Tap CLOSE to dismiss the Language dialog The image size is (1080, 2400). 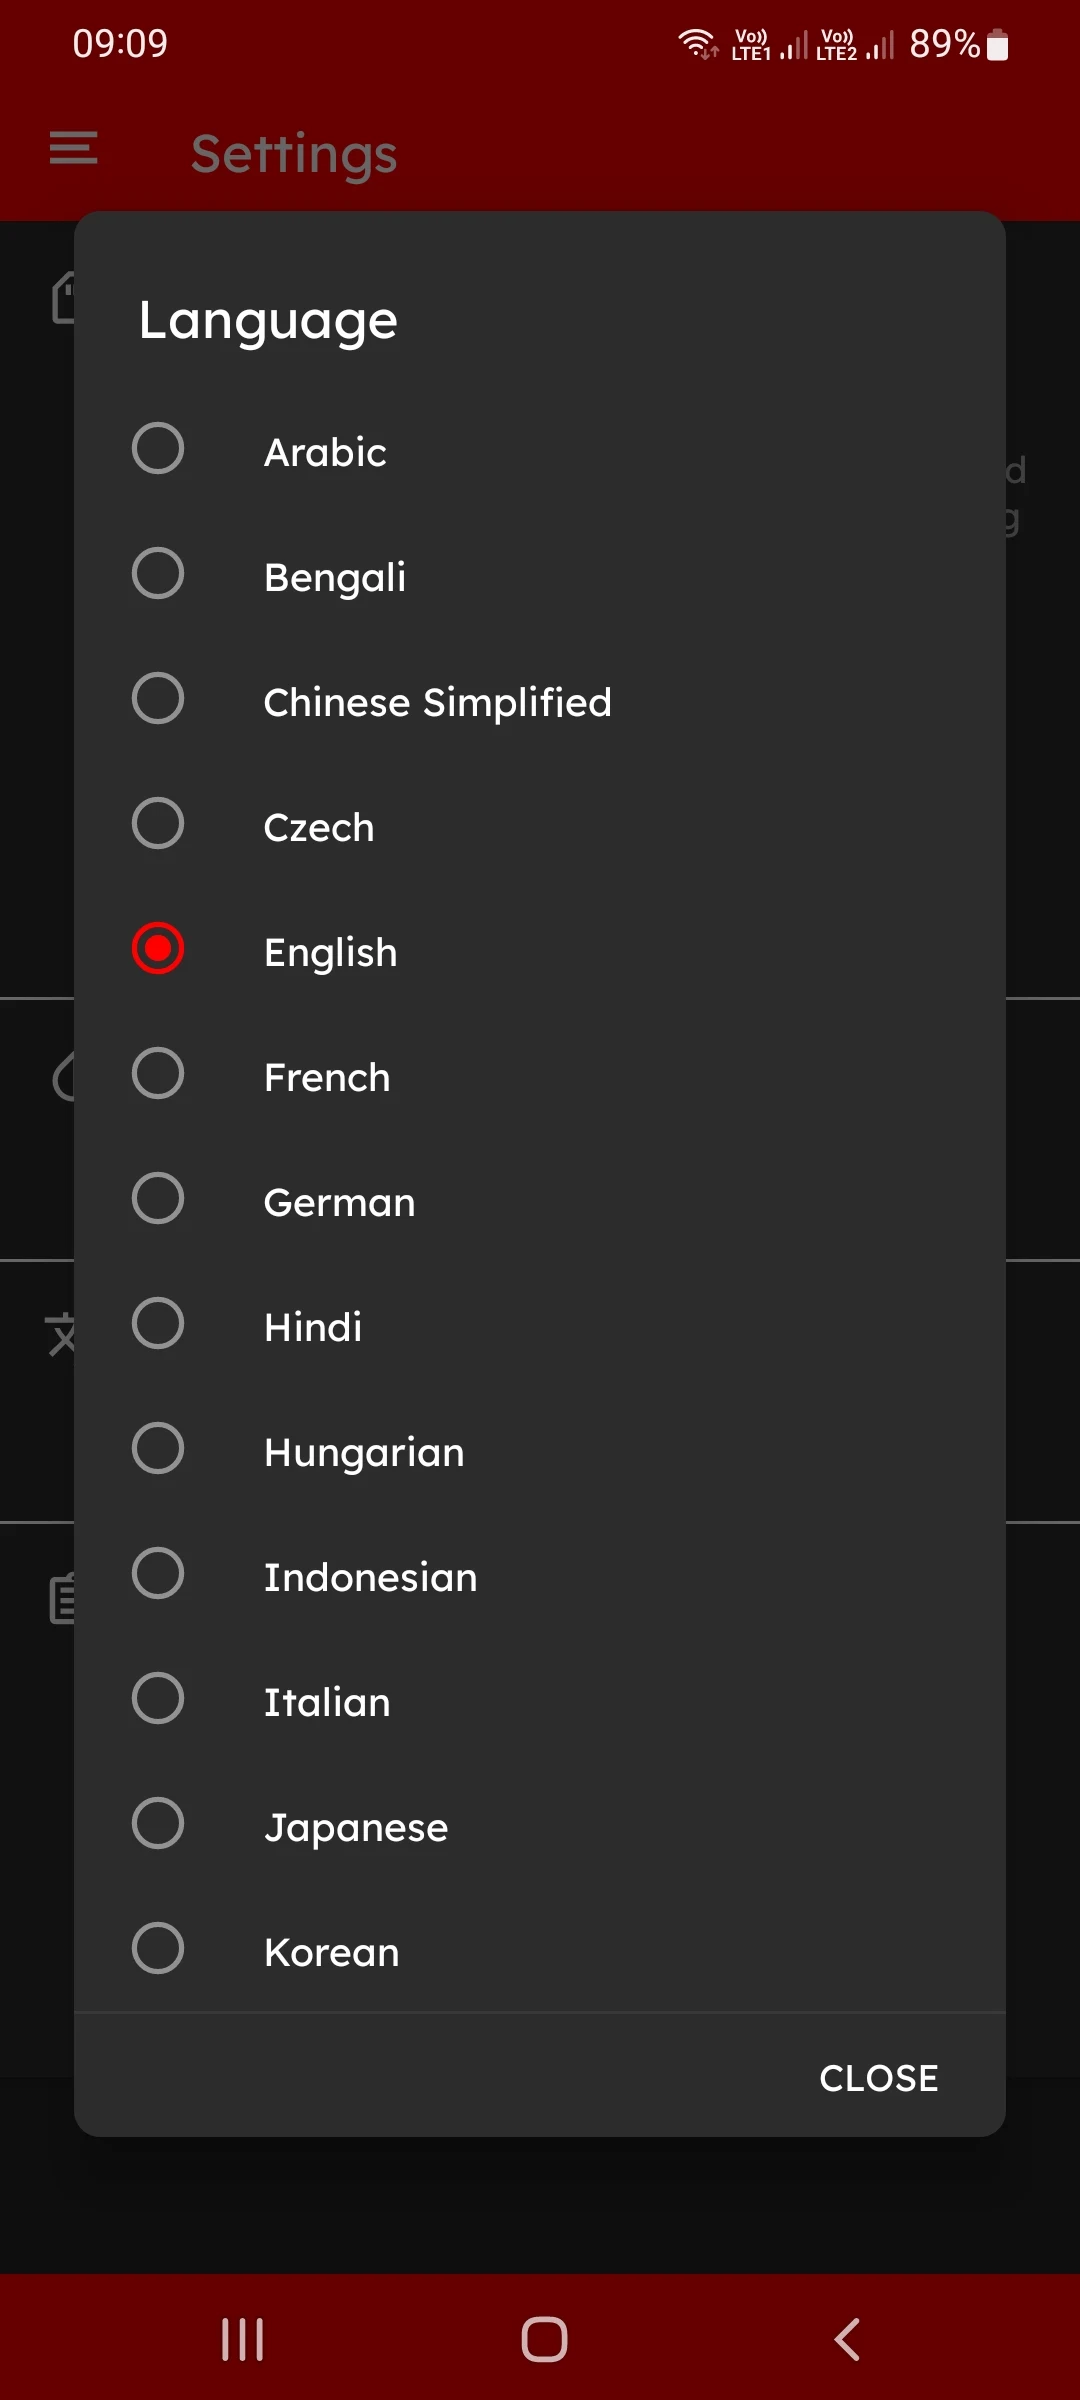[x=879, y=2078]
